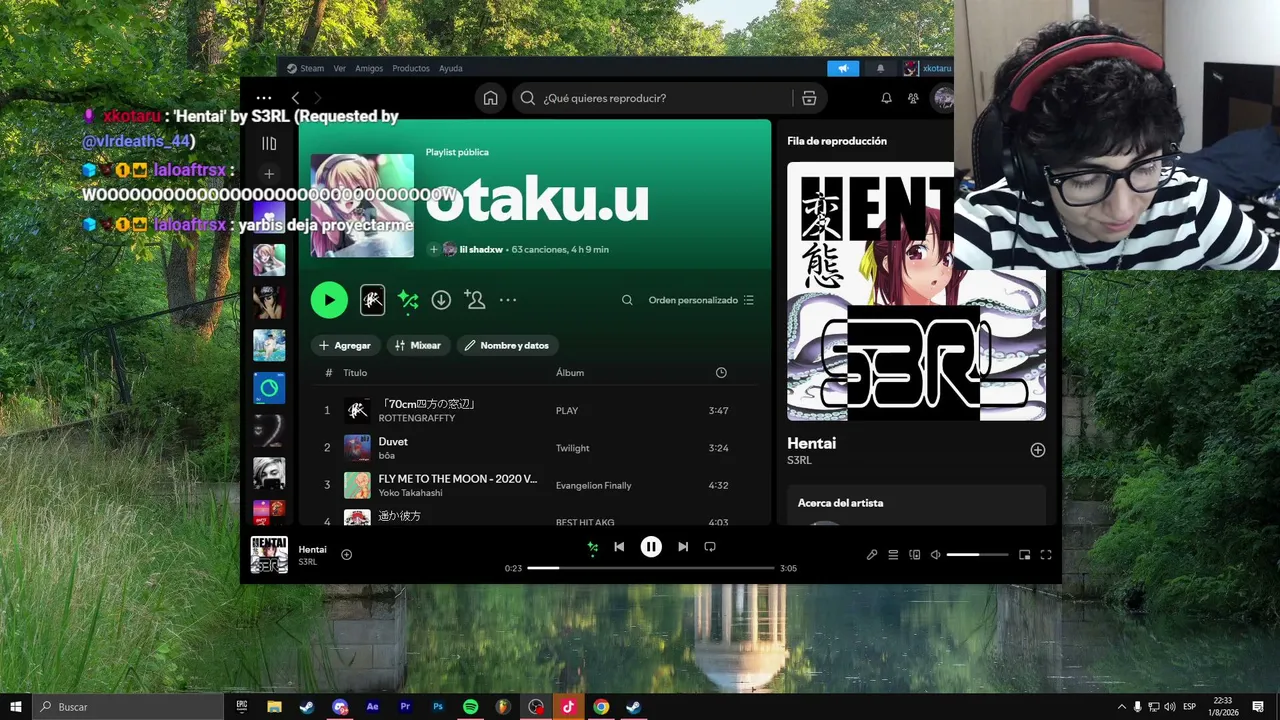Skip to previous track
Image resolution: width=1280 pixels, height=720 pixels.
pos(619,547)
